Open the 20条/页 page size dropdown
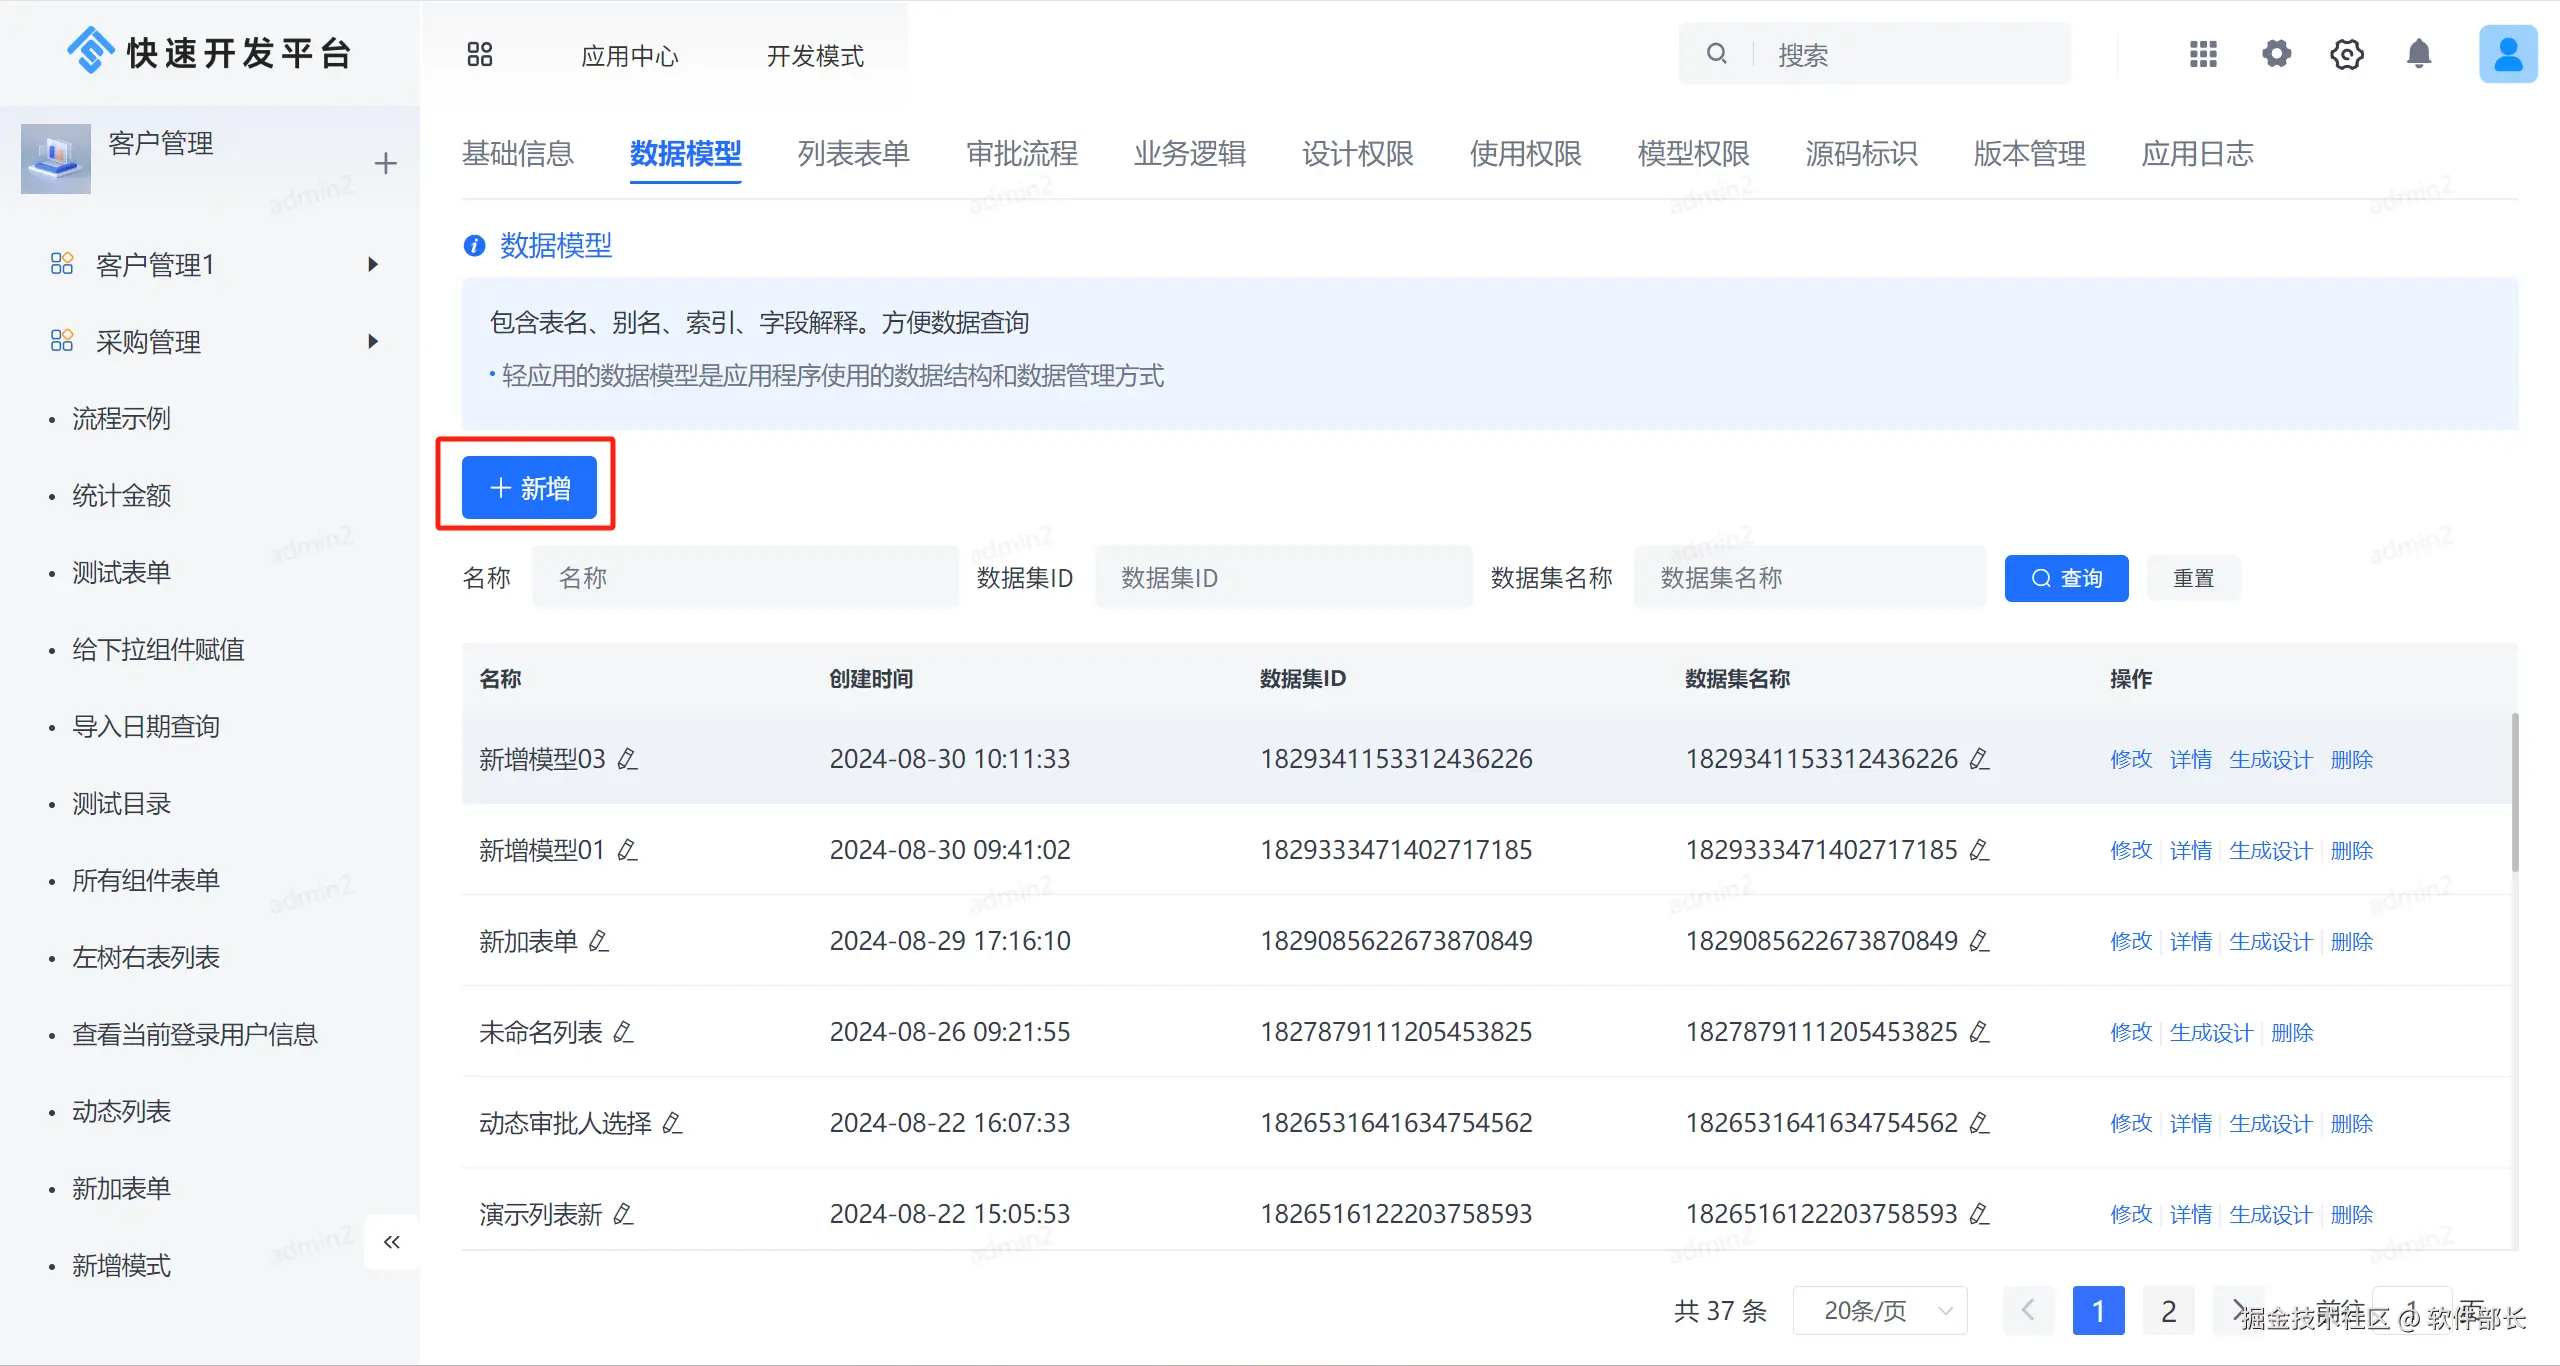Image resolution: width=2560 pixels, height=1366 pixels. [1880, 1310]
